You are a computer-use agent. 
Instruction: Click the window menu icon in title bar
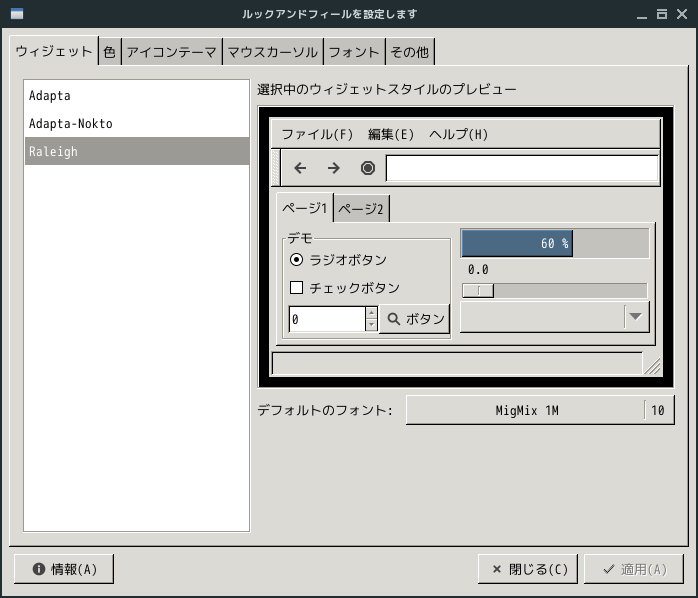(17, 14)
